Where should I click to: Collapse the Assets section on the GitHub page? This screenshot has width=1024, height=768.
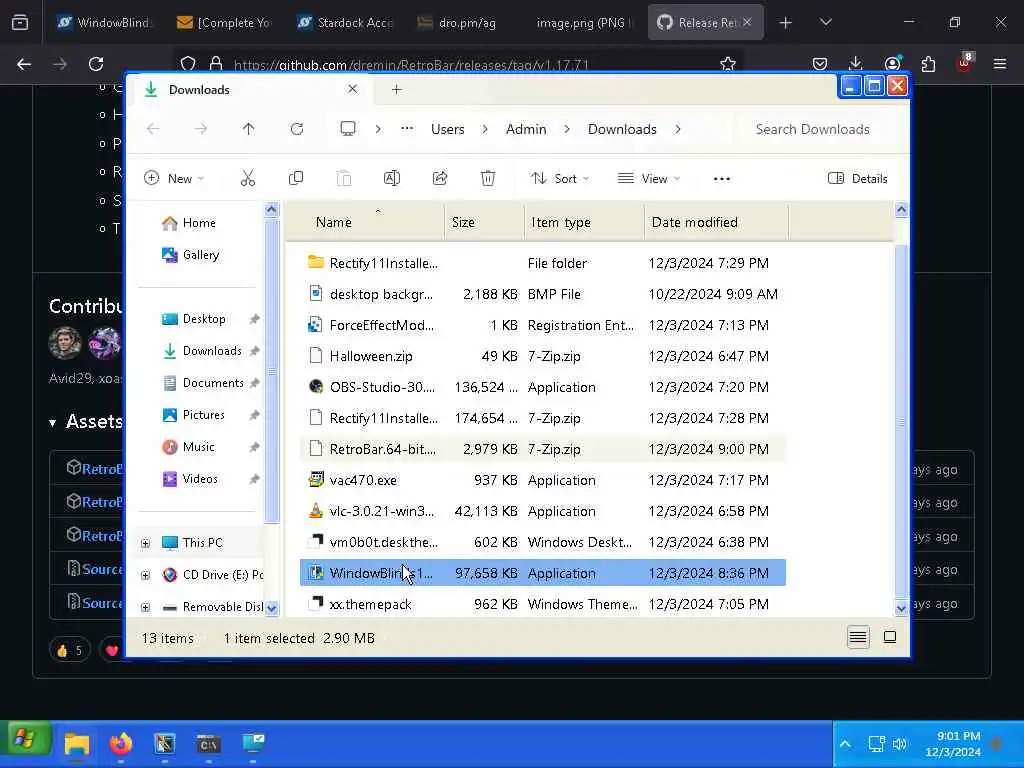coord(52,423)
